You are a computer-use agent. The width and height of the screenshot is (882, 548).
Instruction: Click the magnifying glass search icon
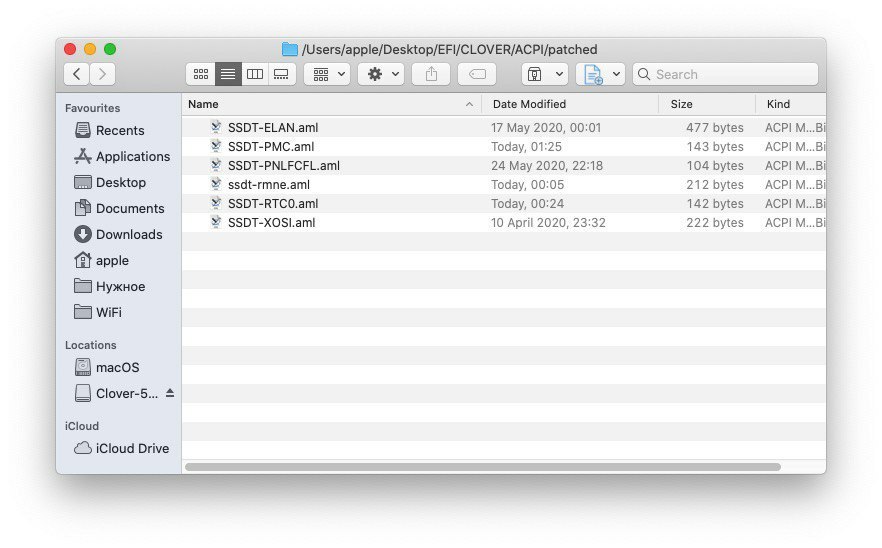tap(644, 74)
